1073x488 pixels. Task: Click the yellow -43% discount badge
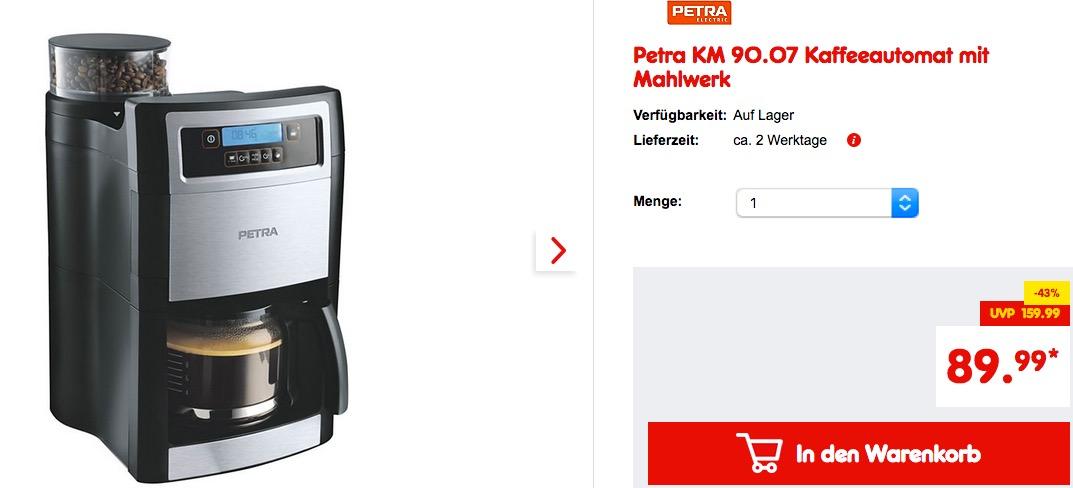(1046, 293)
